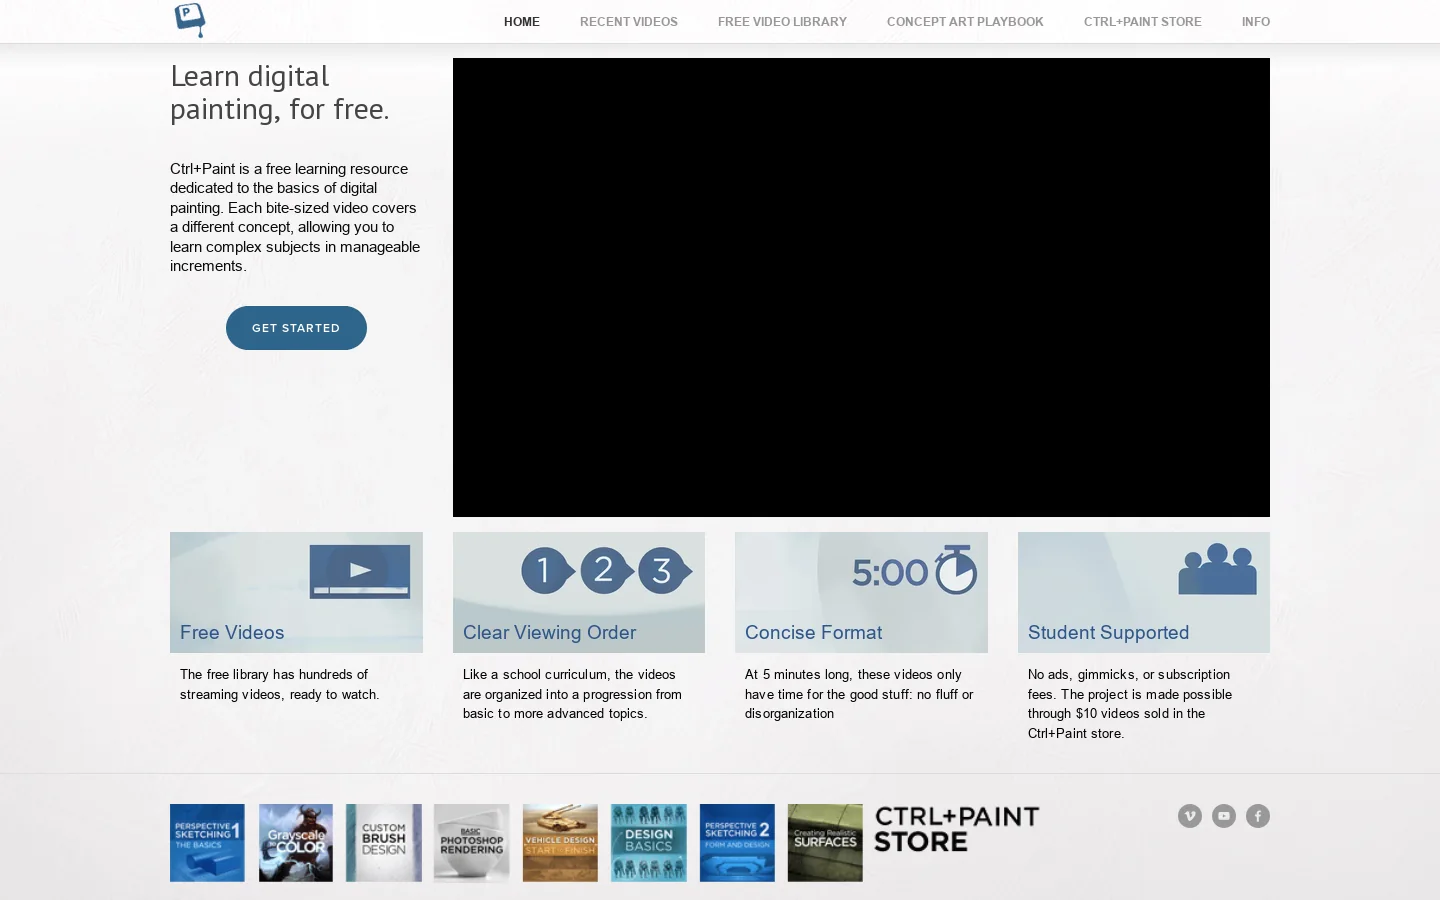Open the CTRL+PAINT STORE menu item
The image size is (1440, 900).
coord(1143,21)
